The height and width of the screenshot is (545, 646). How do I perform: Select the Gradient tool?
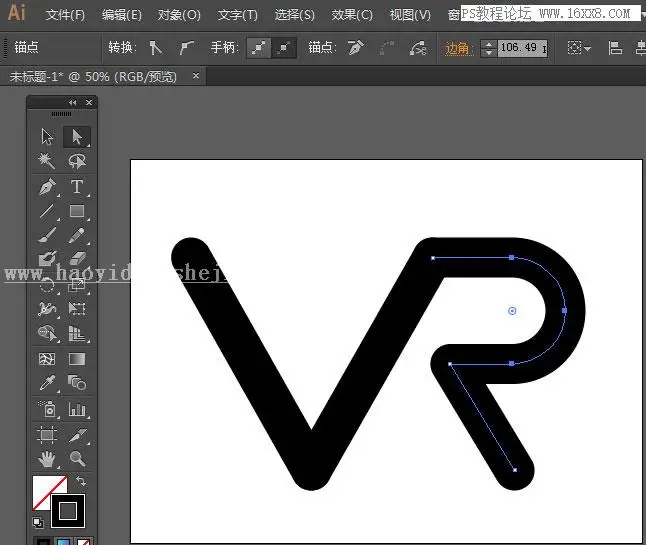77,359
